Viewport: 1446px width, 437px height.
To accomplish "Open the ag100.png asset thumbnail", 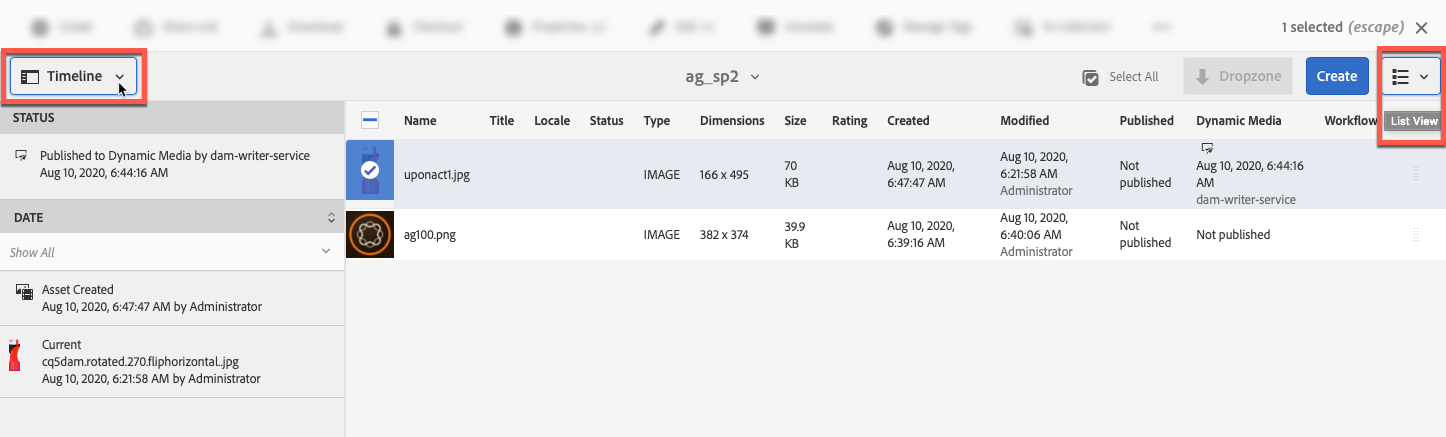I will [370, 235].
